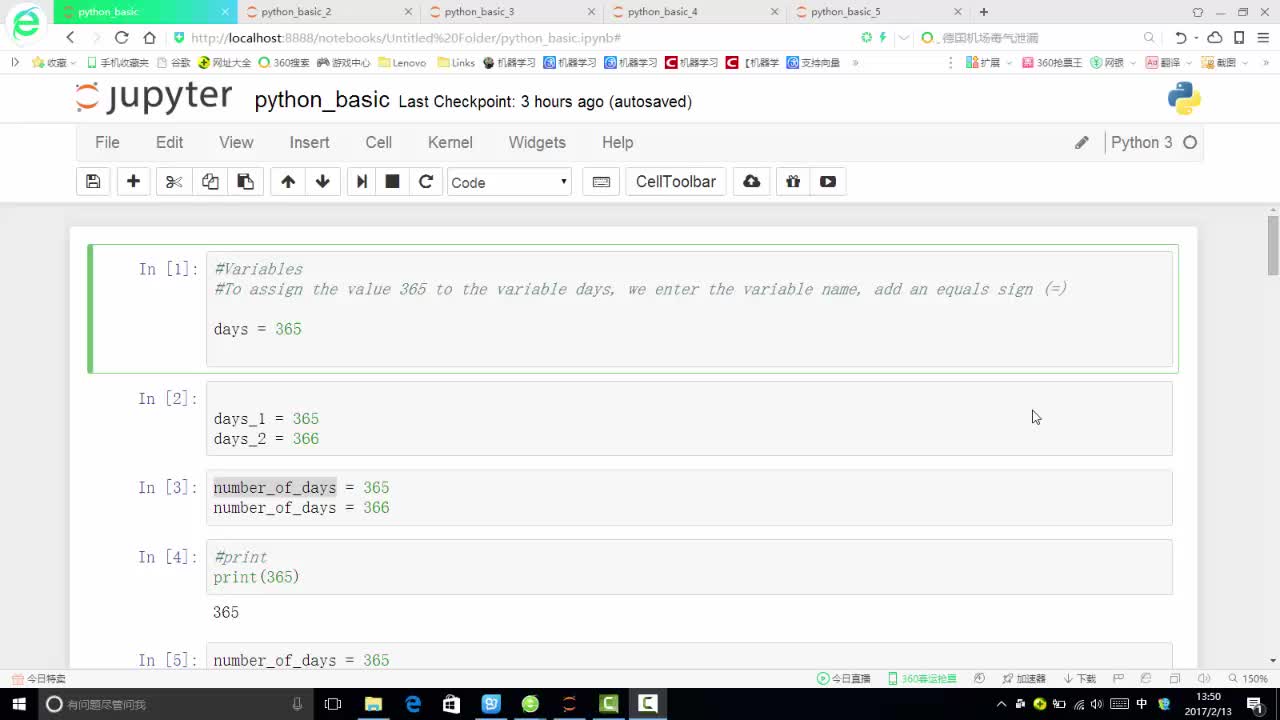Click the 下载 download status bar button
The image size is (1280, 720).
[x=1080, y=678]
